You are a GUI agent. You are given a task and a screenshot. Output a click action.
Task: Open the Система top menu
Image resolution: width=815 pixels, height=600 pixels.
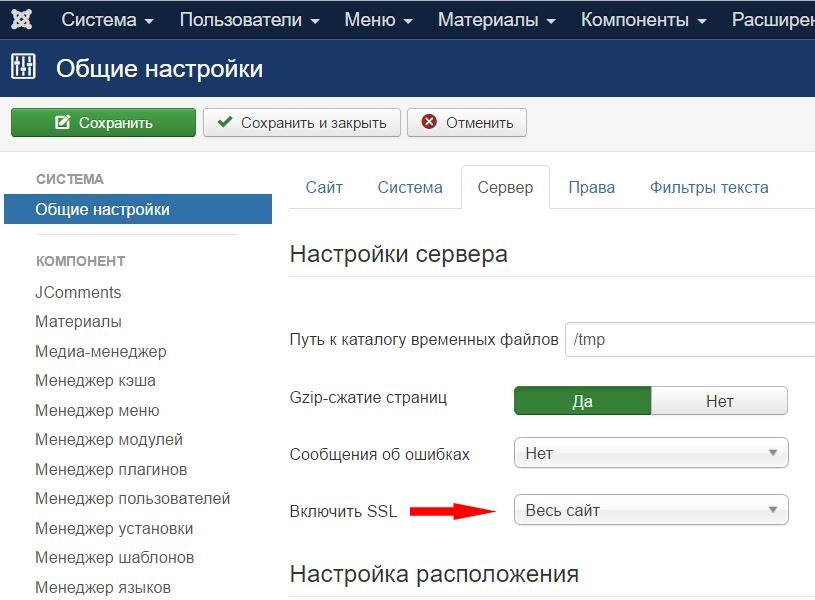(107, 20)
